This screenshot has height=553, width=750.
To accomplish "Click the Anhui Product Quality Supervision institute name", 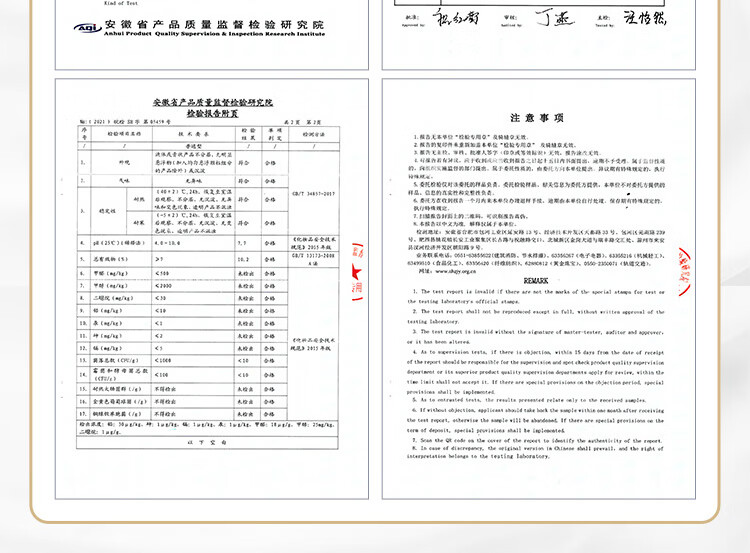I will click(x=215, y=31).
